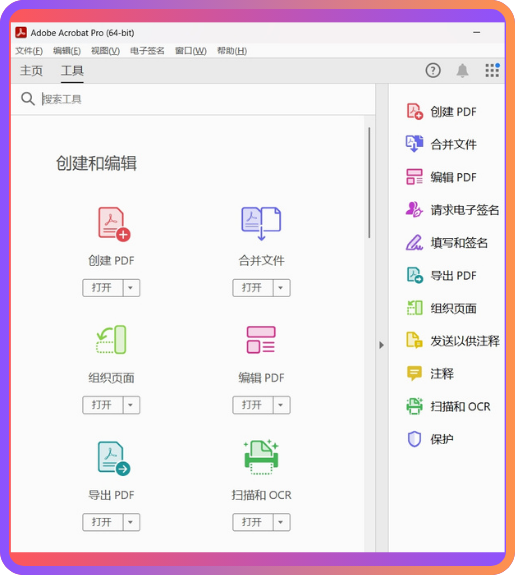Open the apps grid icon
Viewport: 515px width, 575px height.
click(x=492, y=70)
